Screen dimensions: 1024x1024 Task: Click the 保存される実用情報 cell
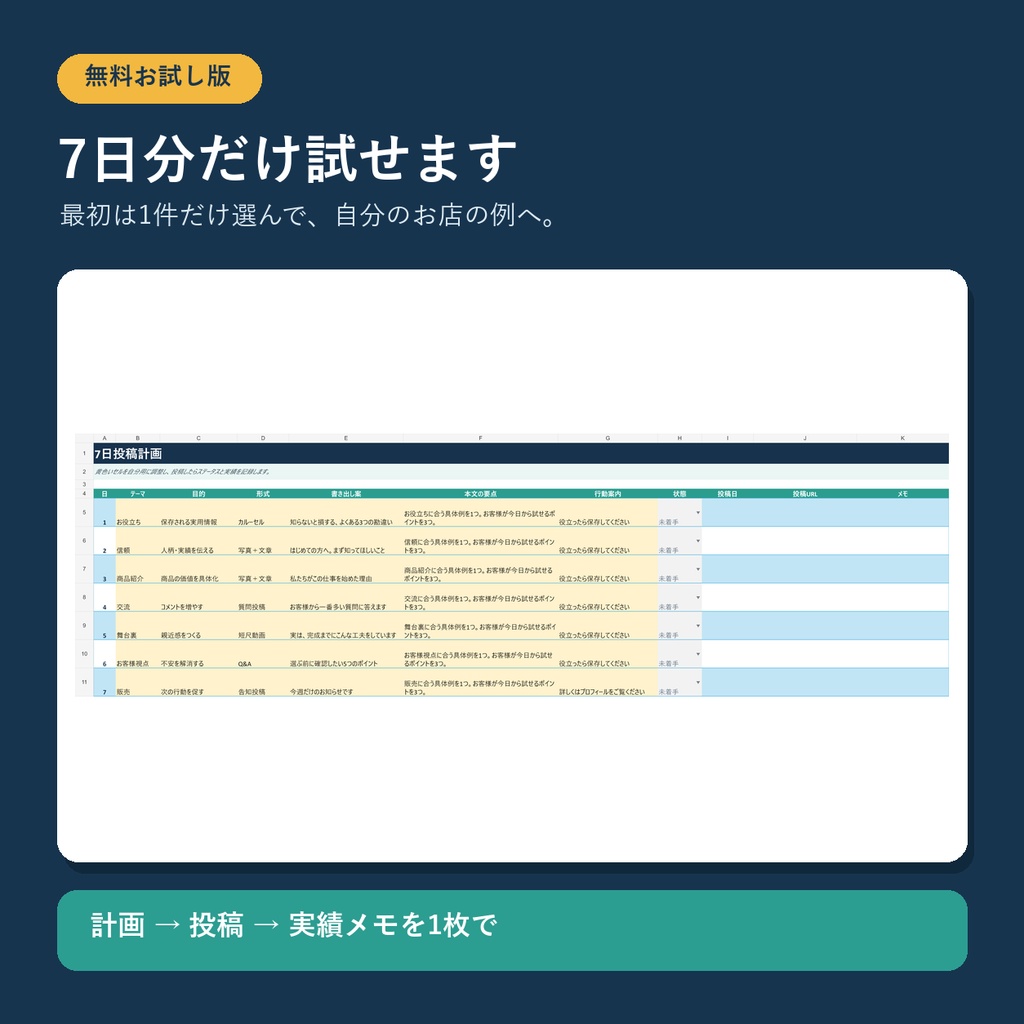click(198, 513)
